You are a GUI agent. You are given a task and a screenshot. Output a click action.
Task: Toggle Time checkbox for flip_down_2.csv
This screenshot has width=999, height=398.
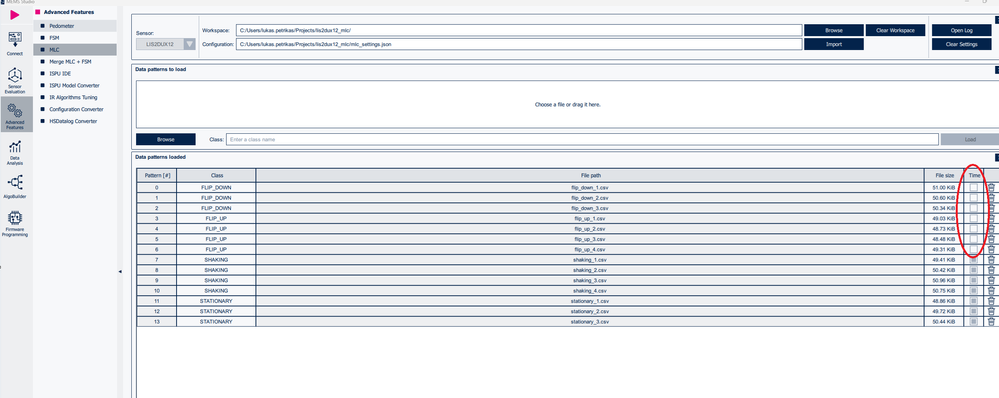974,198
